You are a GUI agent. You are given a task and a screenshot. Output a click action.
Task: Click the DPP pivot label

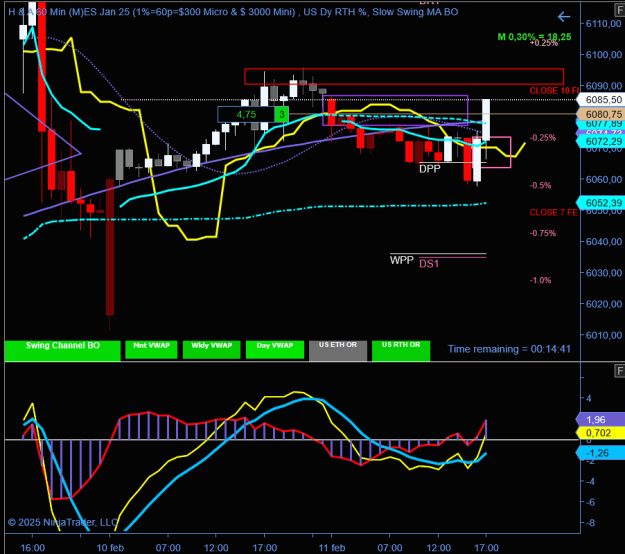(430, 169)
